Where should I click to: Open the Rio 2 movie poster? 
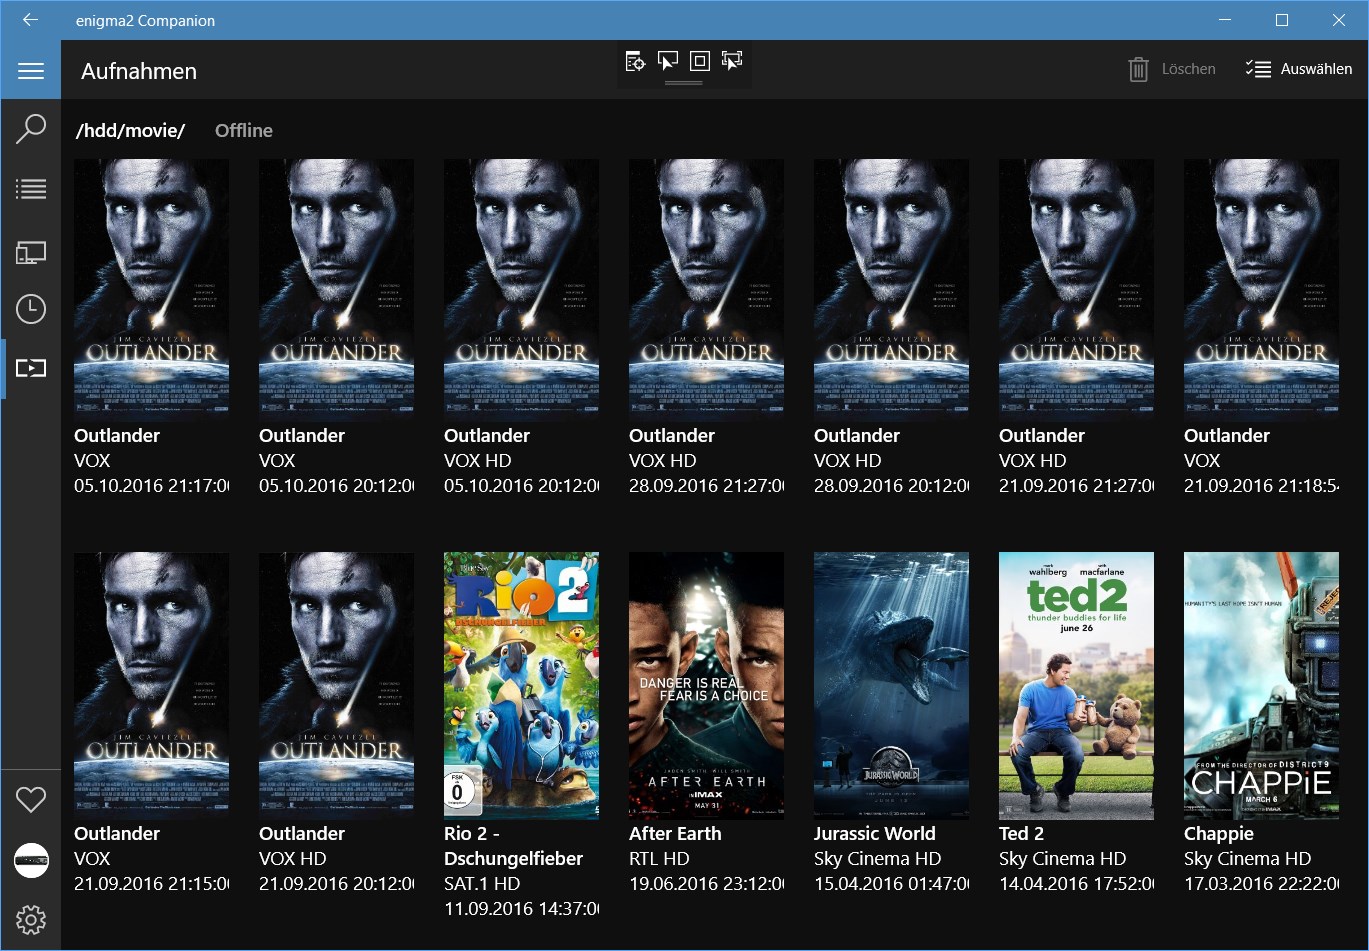[x=521, y=686]
